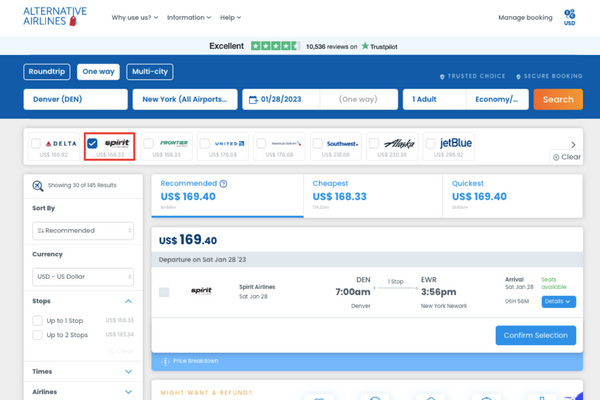This screenshot has height=400, width=600.
Task: Switch to Multi-city trip type
Action: (150, 72)
